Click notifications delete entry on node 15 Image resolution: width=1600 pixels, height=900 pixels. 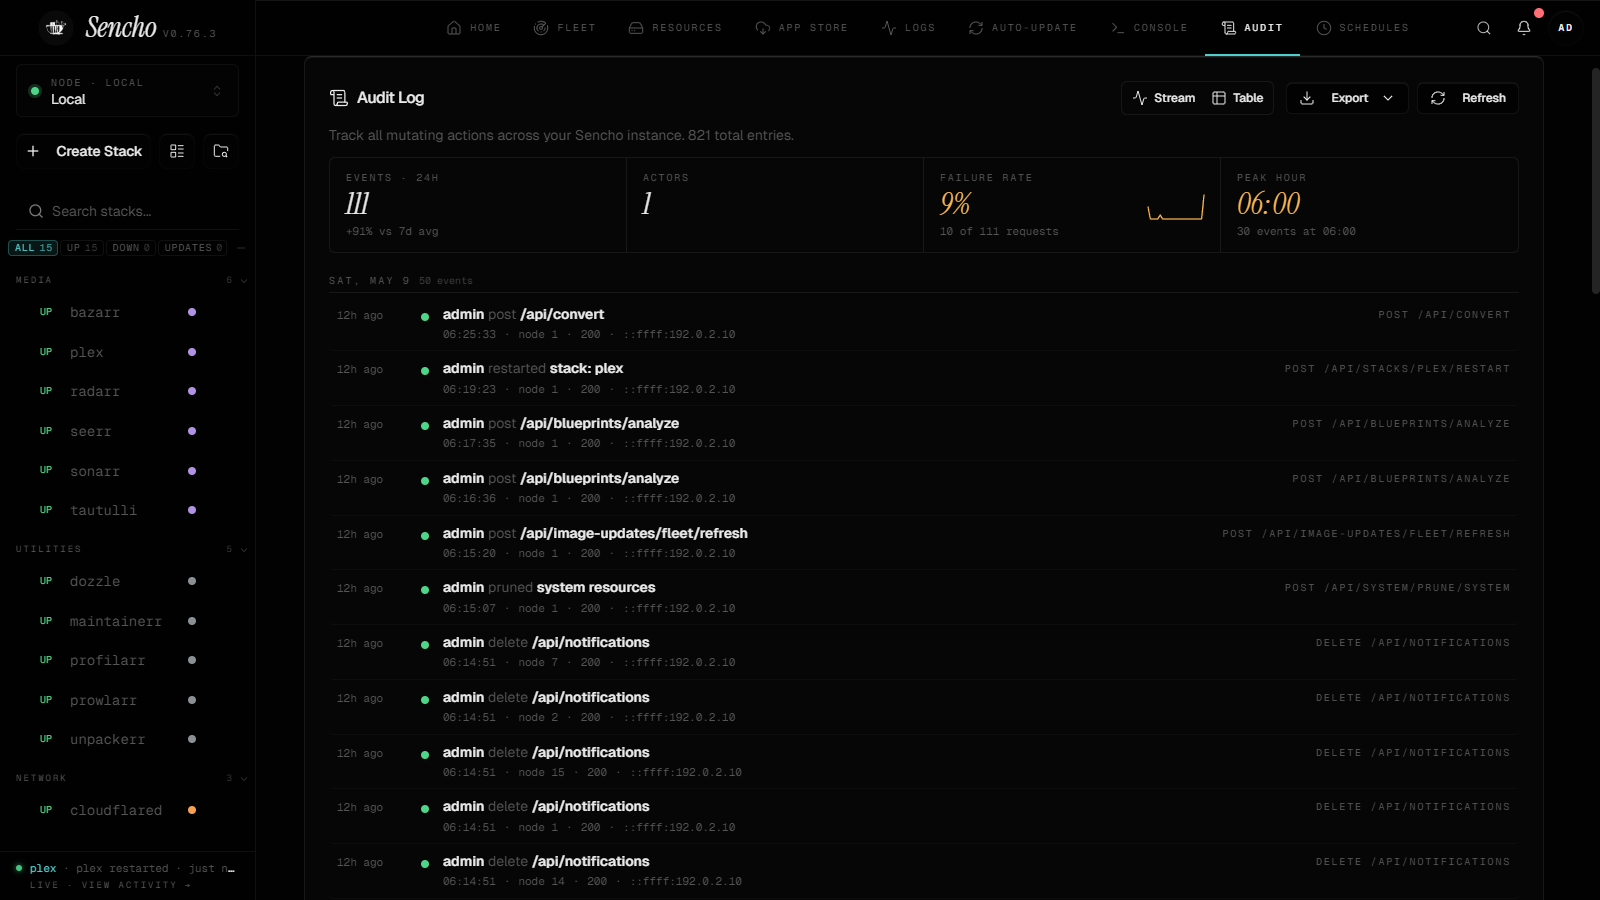[923, 762]
